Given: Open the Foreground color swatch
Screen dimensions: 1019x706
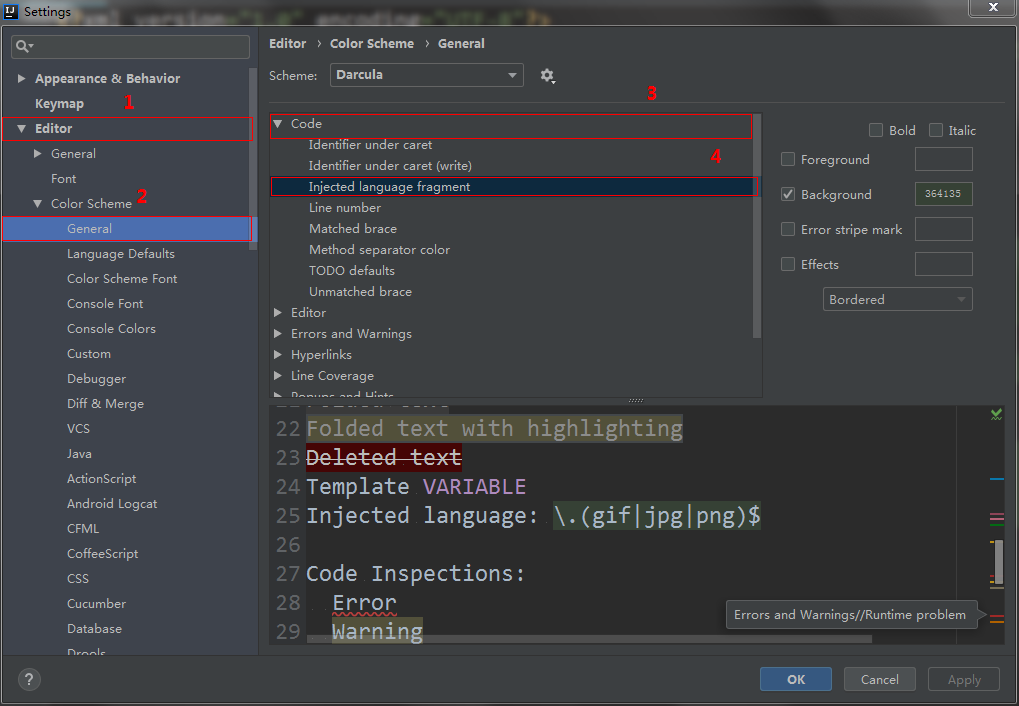Looking at the screenshot, I should 943,159.
